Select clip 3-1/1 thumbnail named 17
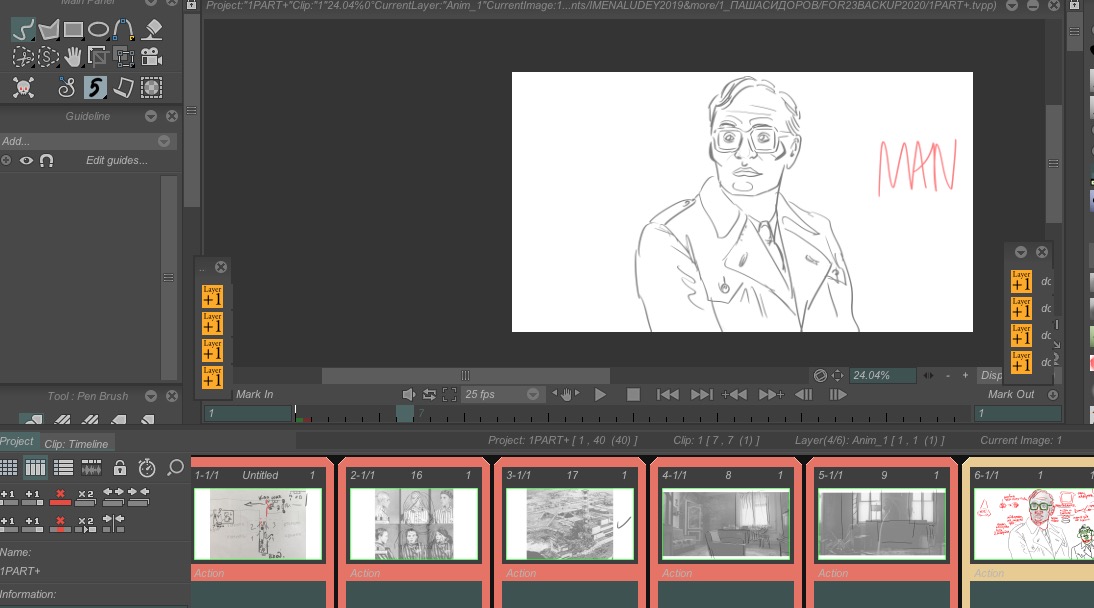 (570, 524)
